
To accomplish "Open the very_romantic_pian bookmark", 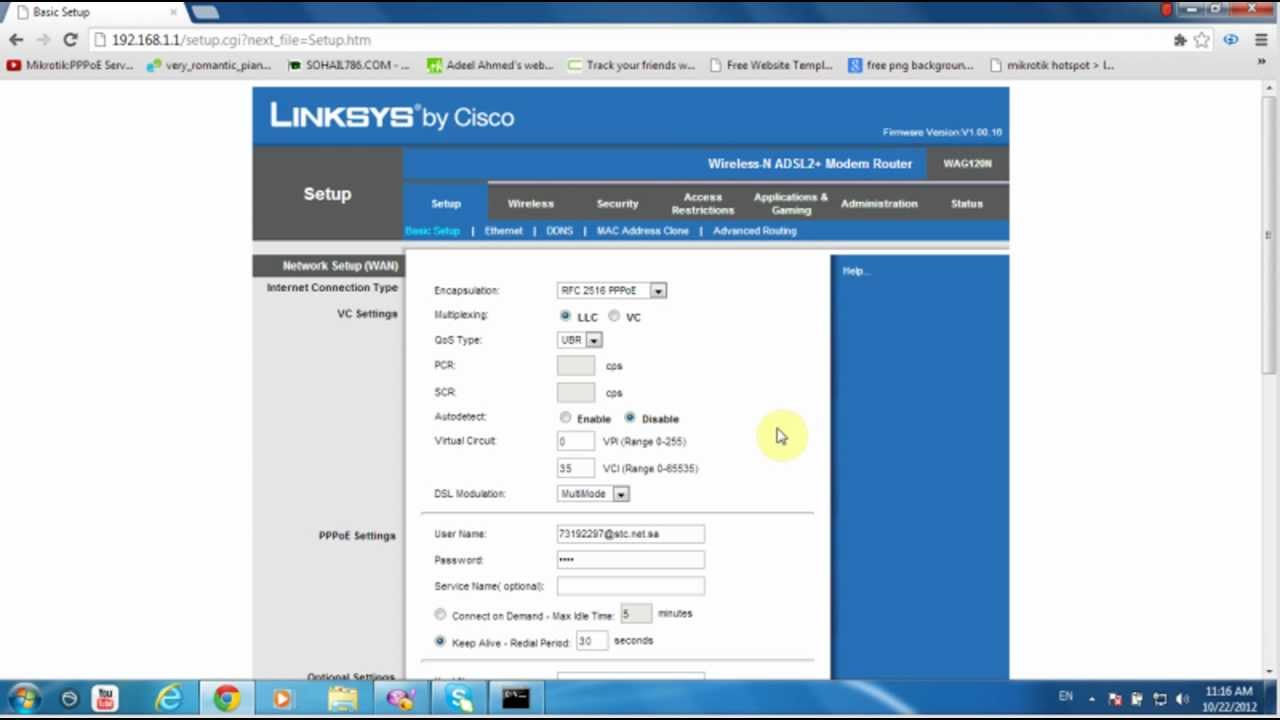I will (209, 65).
